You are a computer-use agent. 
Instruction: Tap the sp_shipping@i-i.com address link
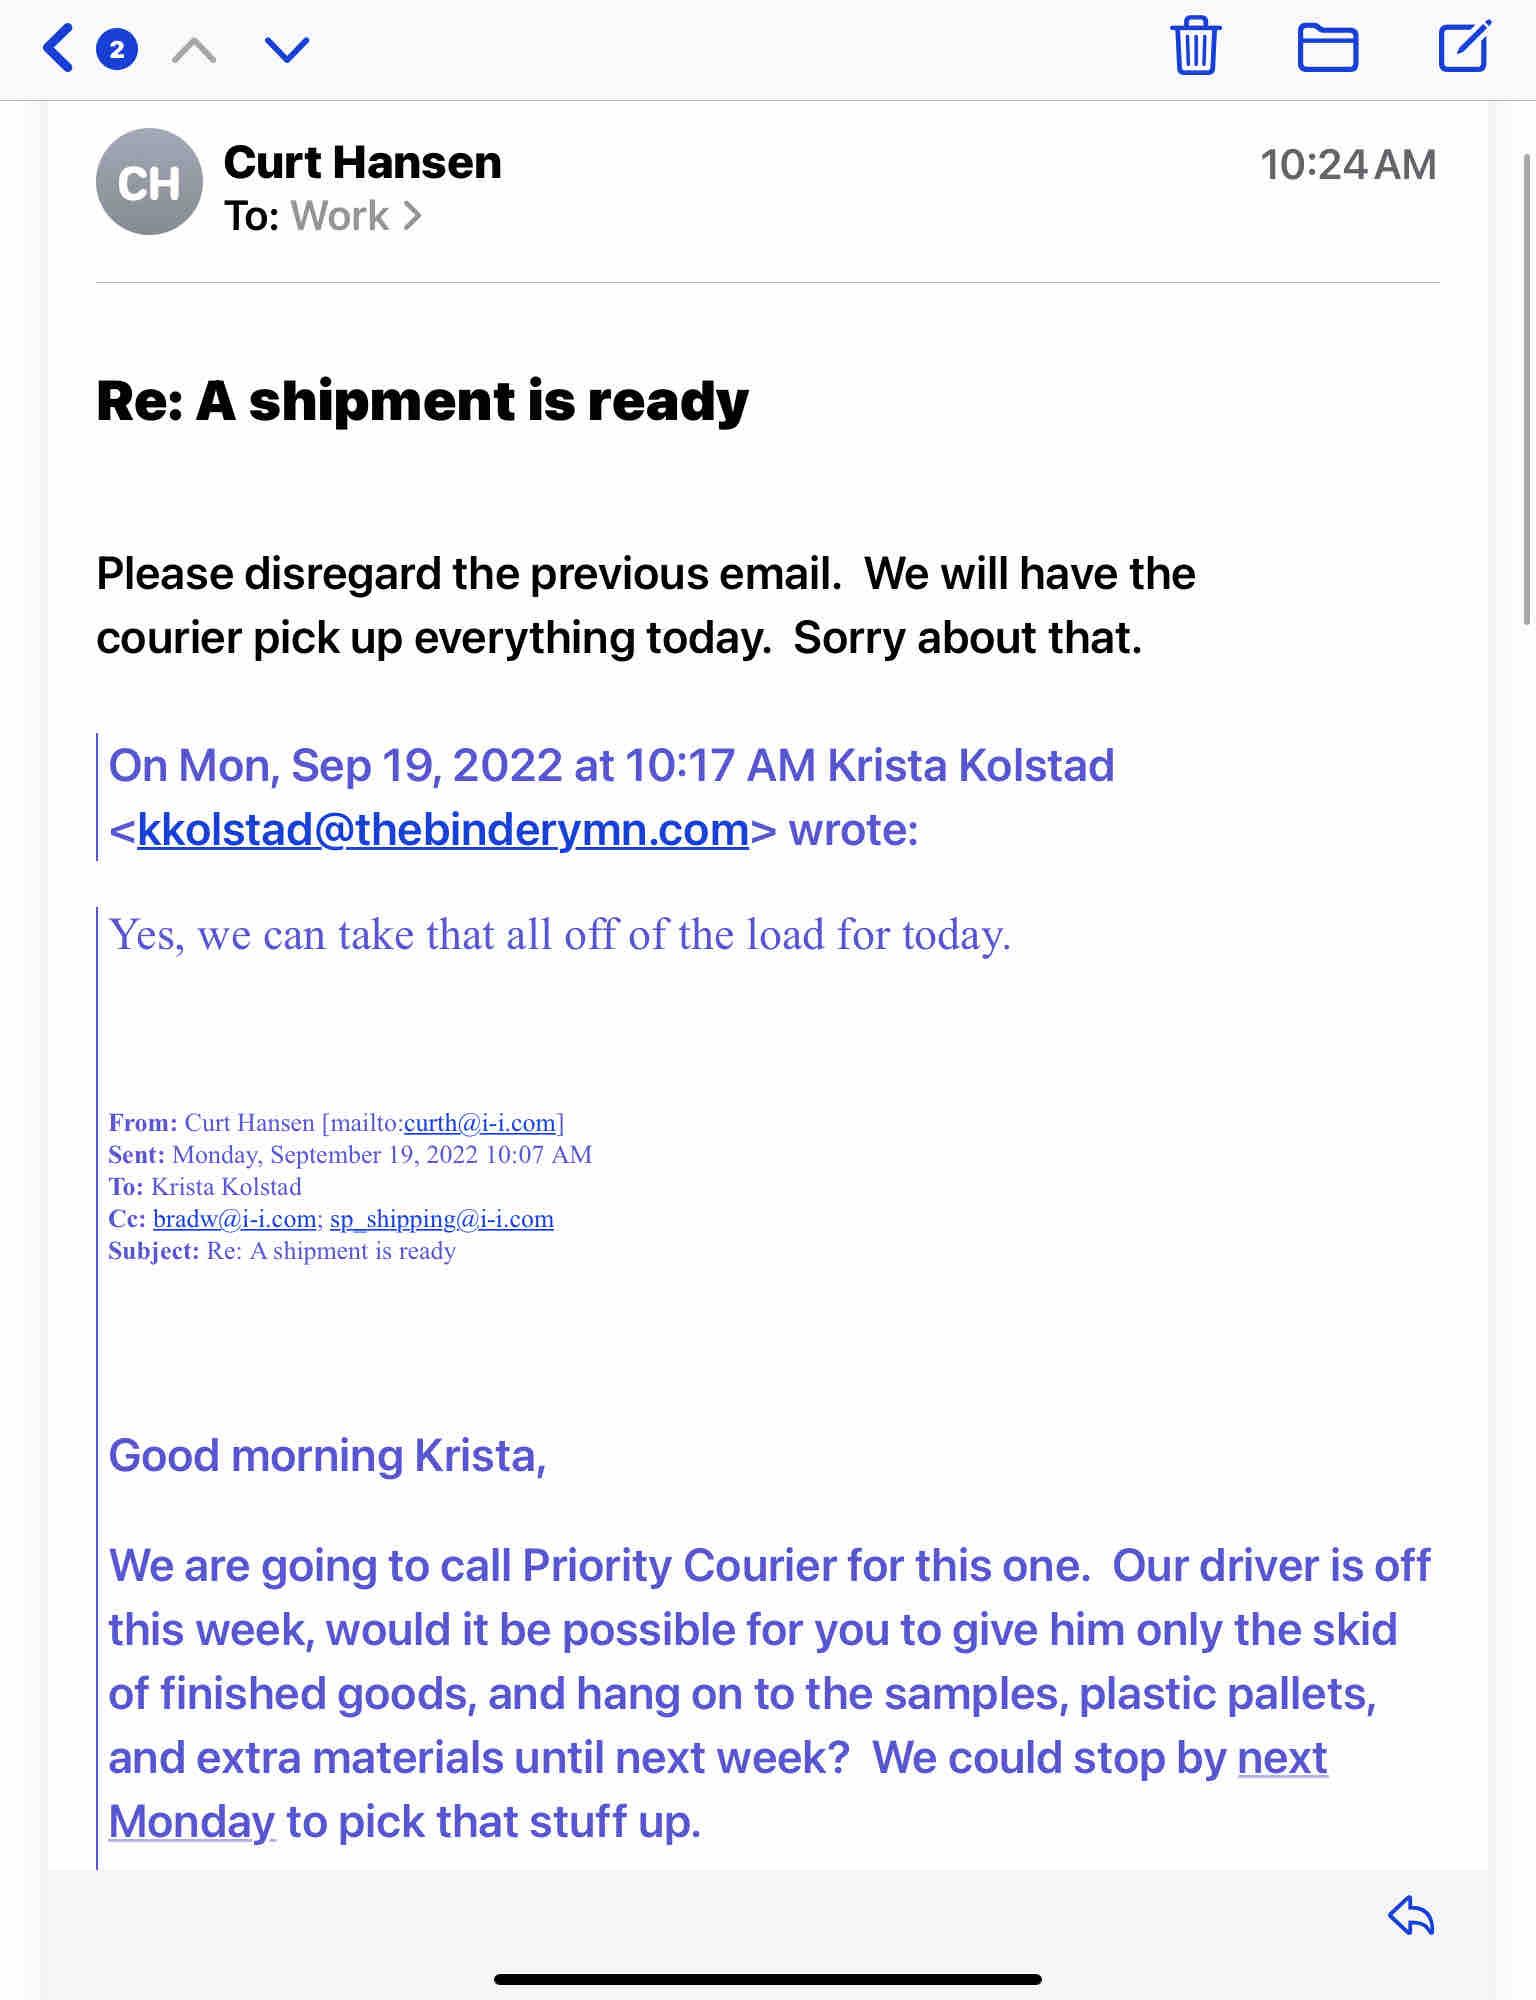pos(441,1219)
